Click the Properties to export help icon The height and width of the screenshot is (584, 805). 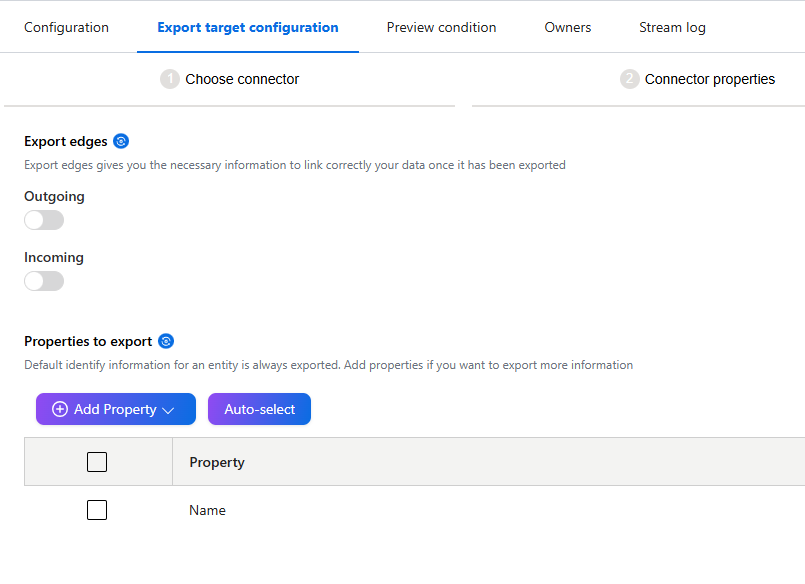pos(165,341)
